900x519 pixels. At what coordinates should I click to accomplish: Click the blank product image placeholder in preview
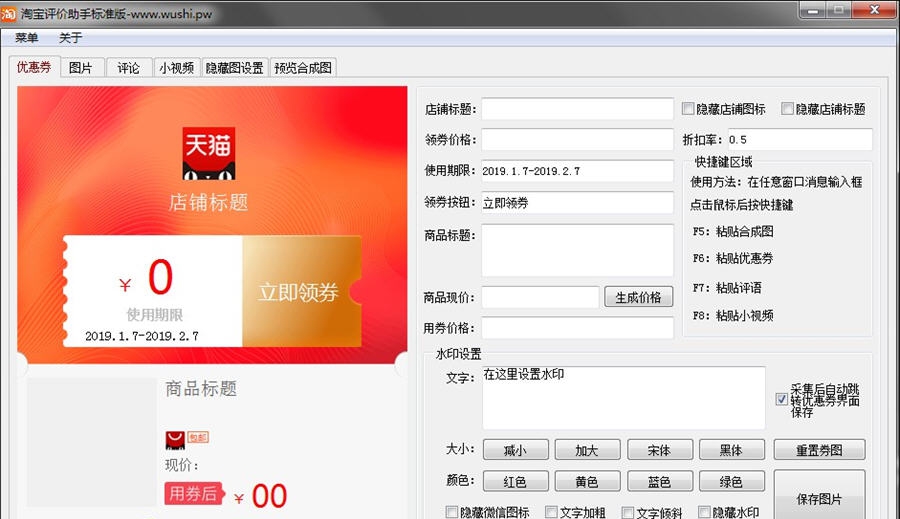92,442
